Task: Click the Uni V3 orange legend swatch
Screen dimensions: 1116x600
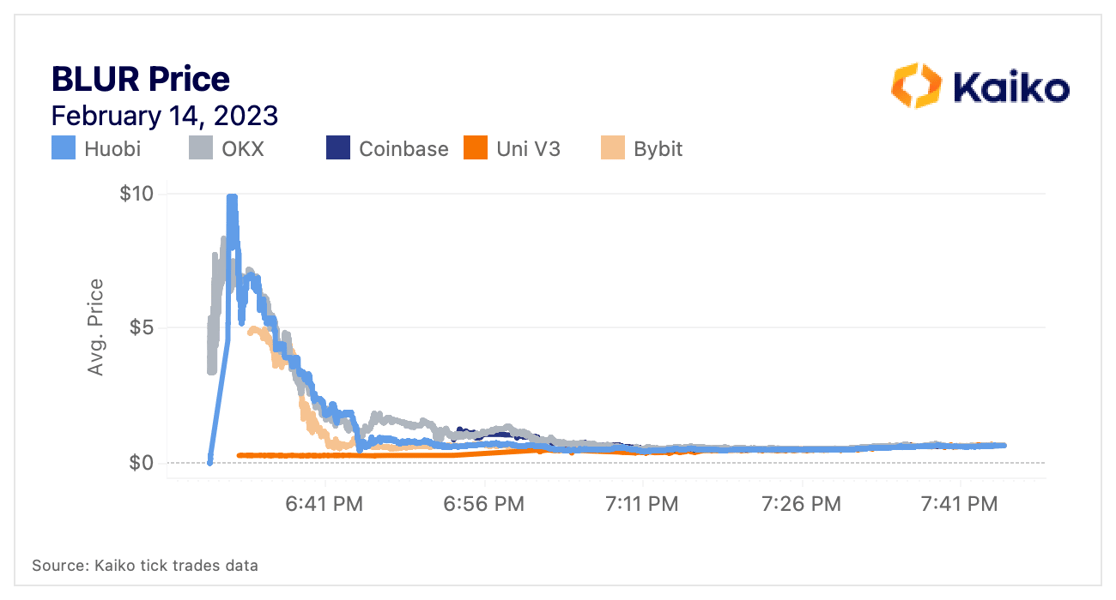Action: point(474,149)
